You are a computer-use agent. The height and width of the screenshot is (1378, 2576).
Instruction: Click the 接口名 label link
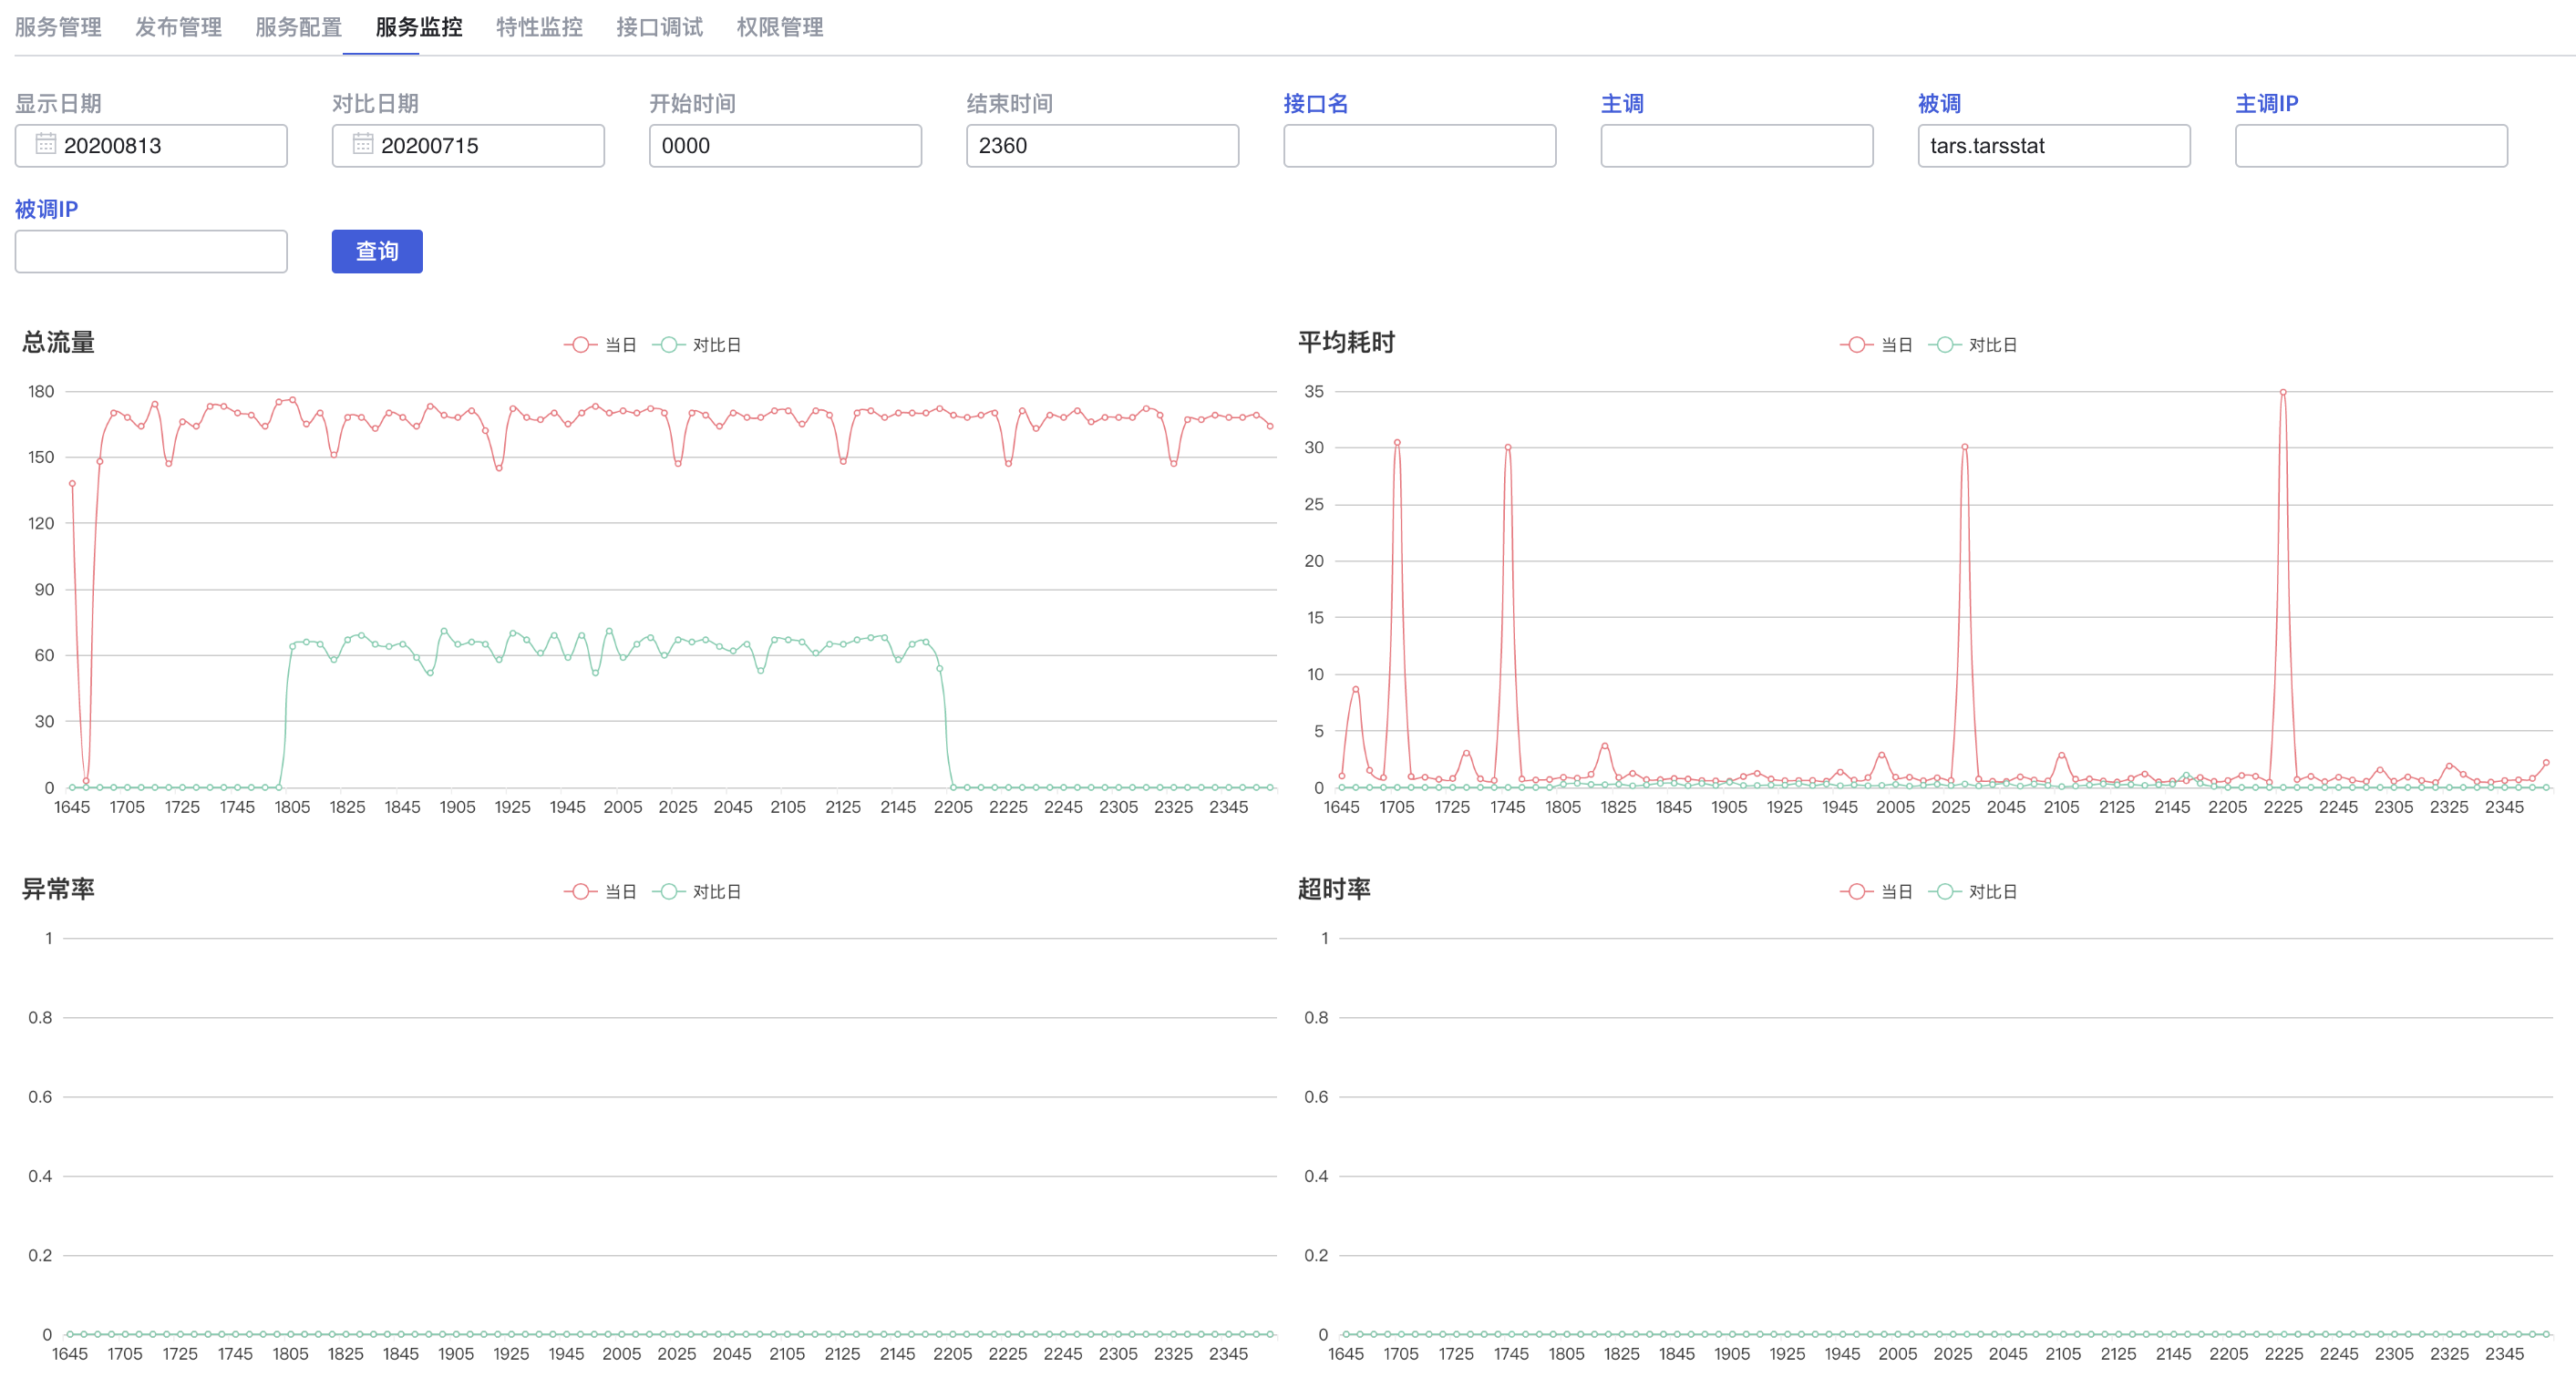(1315, 104)
